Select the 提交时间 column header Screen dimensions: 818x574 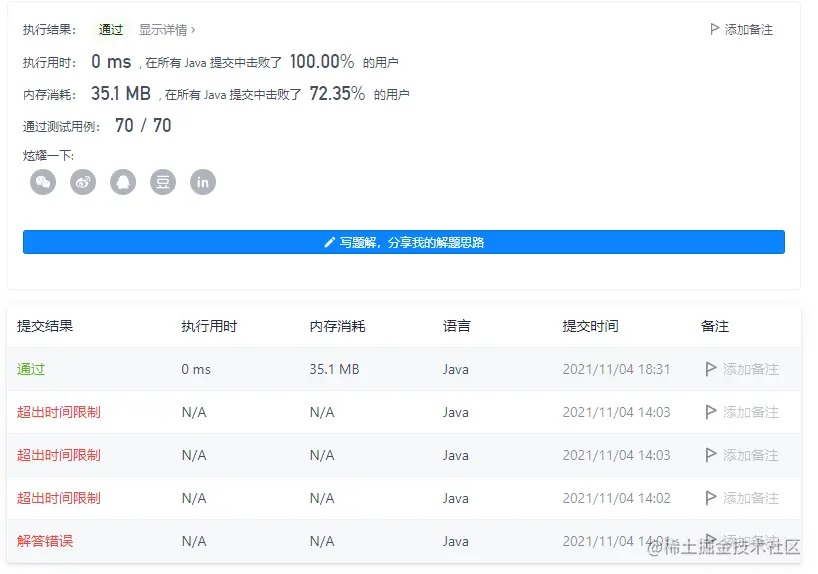(591, 326)
